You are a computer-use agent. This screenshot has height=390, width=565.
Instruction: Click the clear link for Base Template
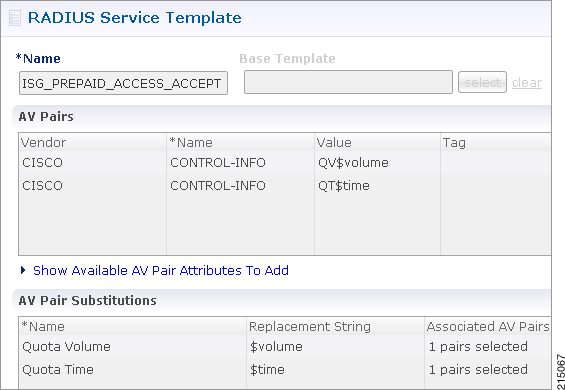tap(527, 83)
